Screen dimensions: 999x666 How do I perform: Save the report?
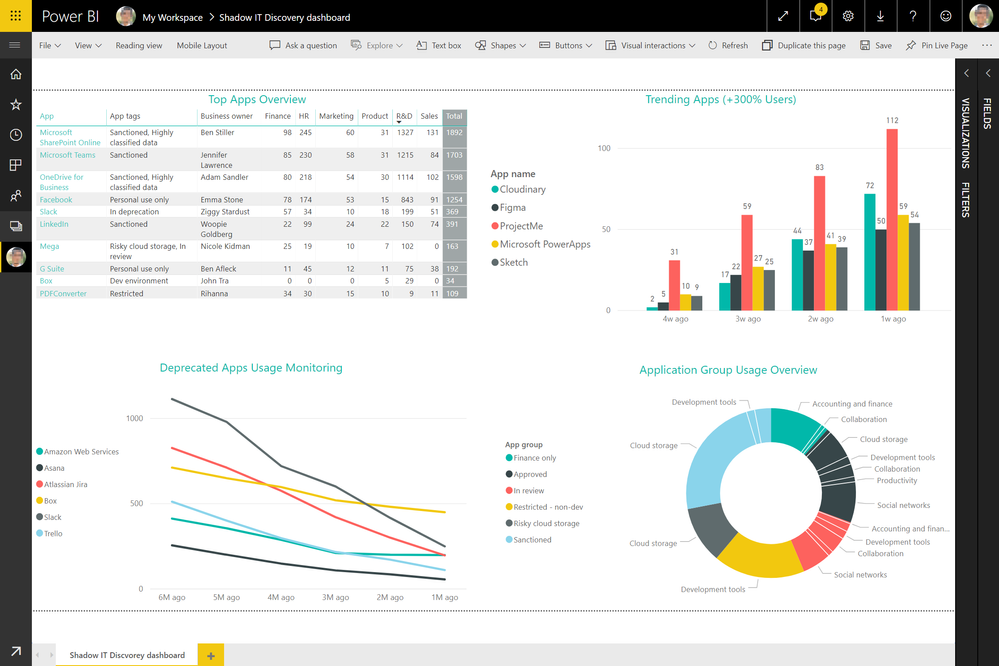click(x=876, y=45)
